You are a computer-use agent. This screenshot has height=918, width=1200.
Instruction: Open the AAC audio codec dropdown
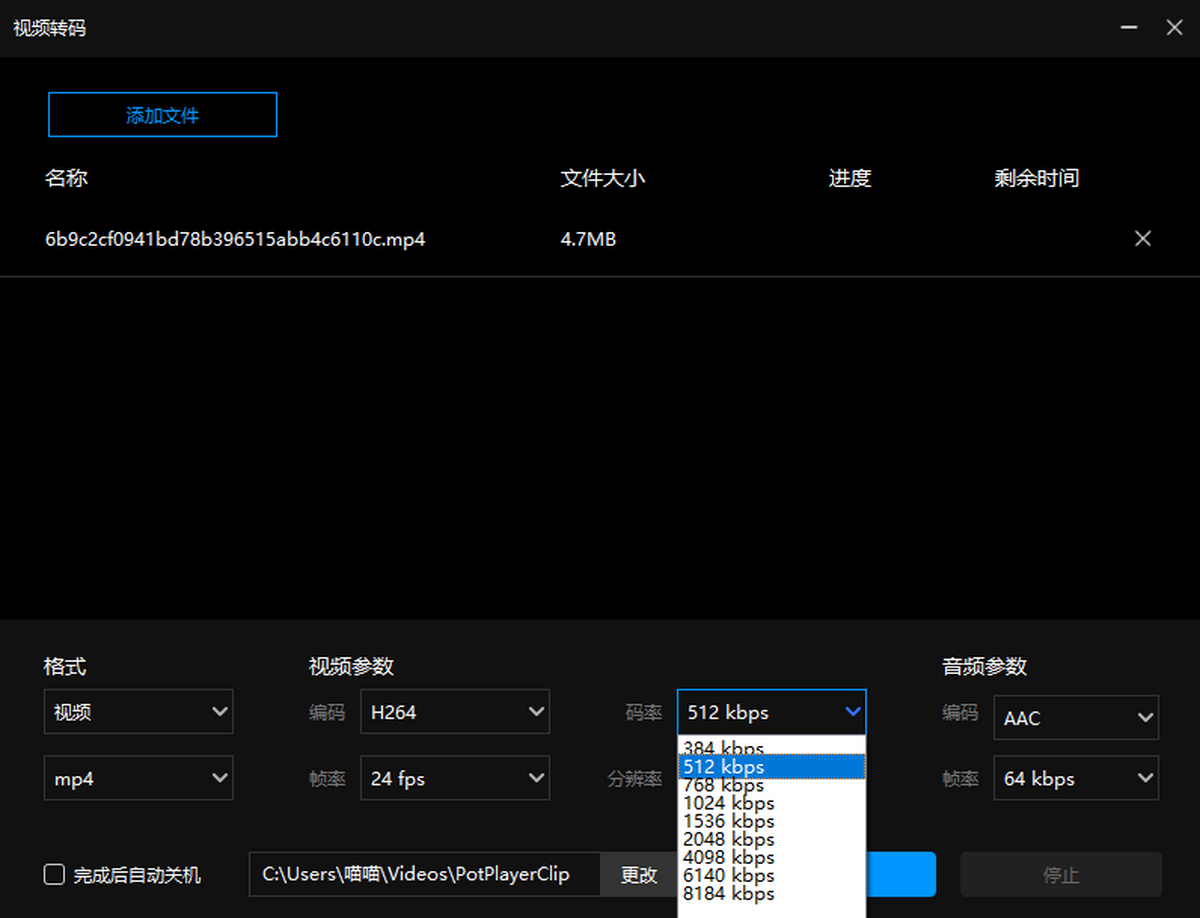[x=1075, y=718]
